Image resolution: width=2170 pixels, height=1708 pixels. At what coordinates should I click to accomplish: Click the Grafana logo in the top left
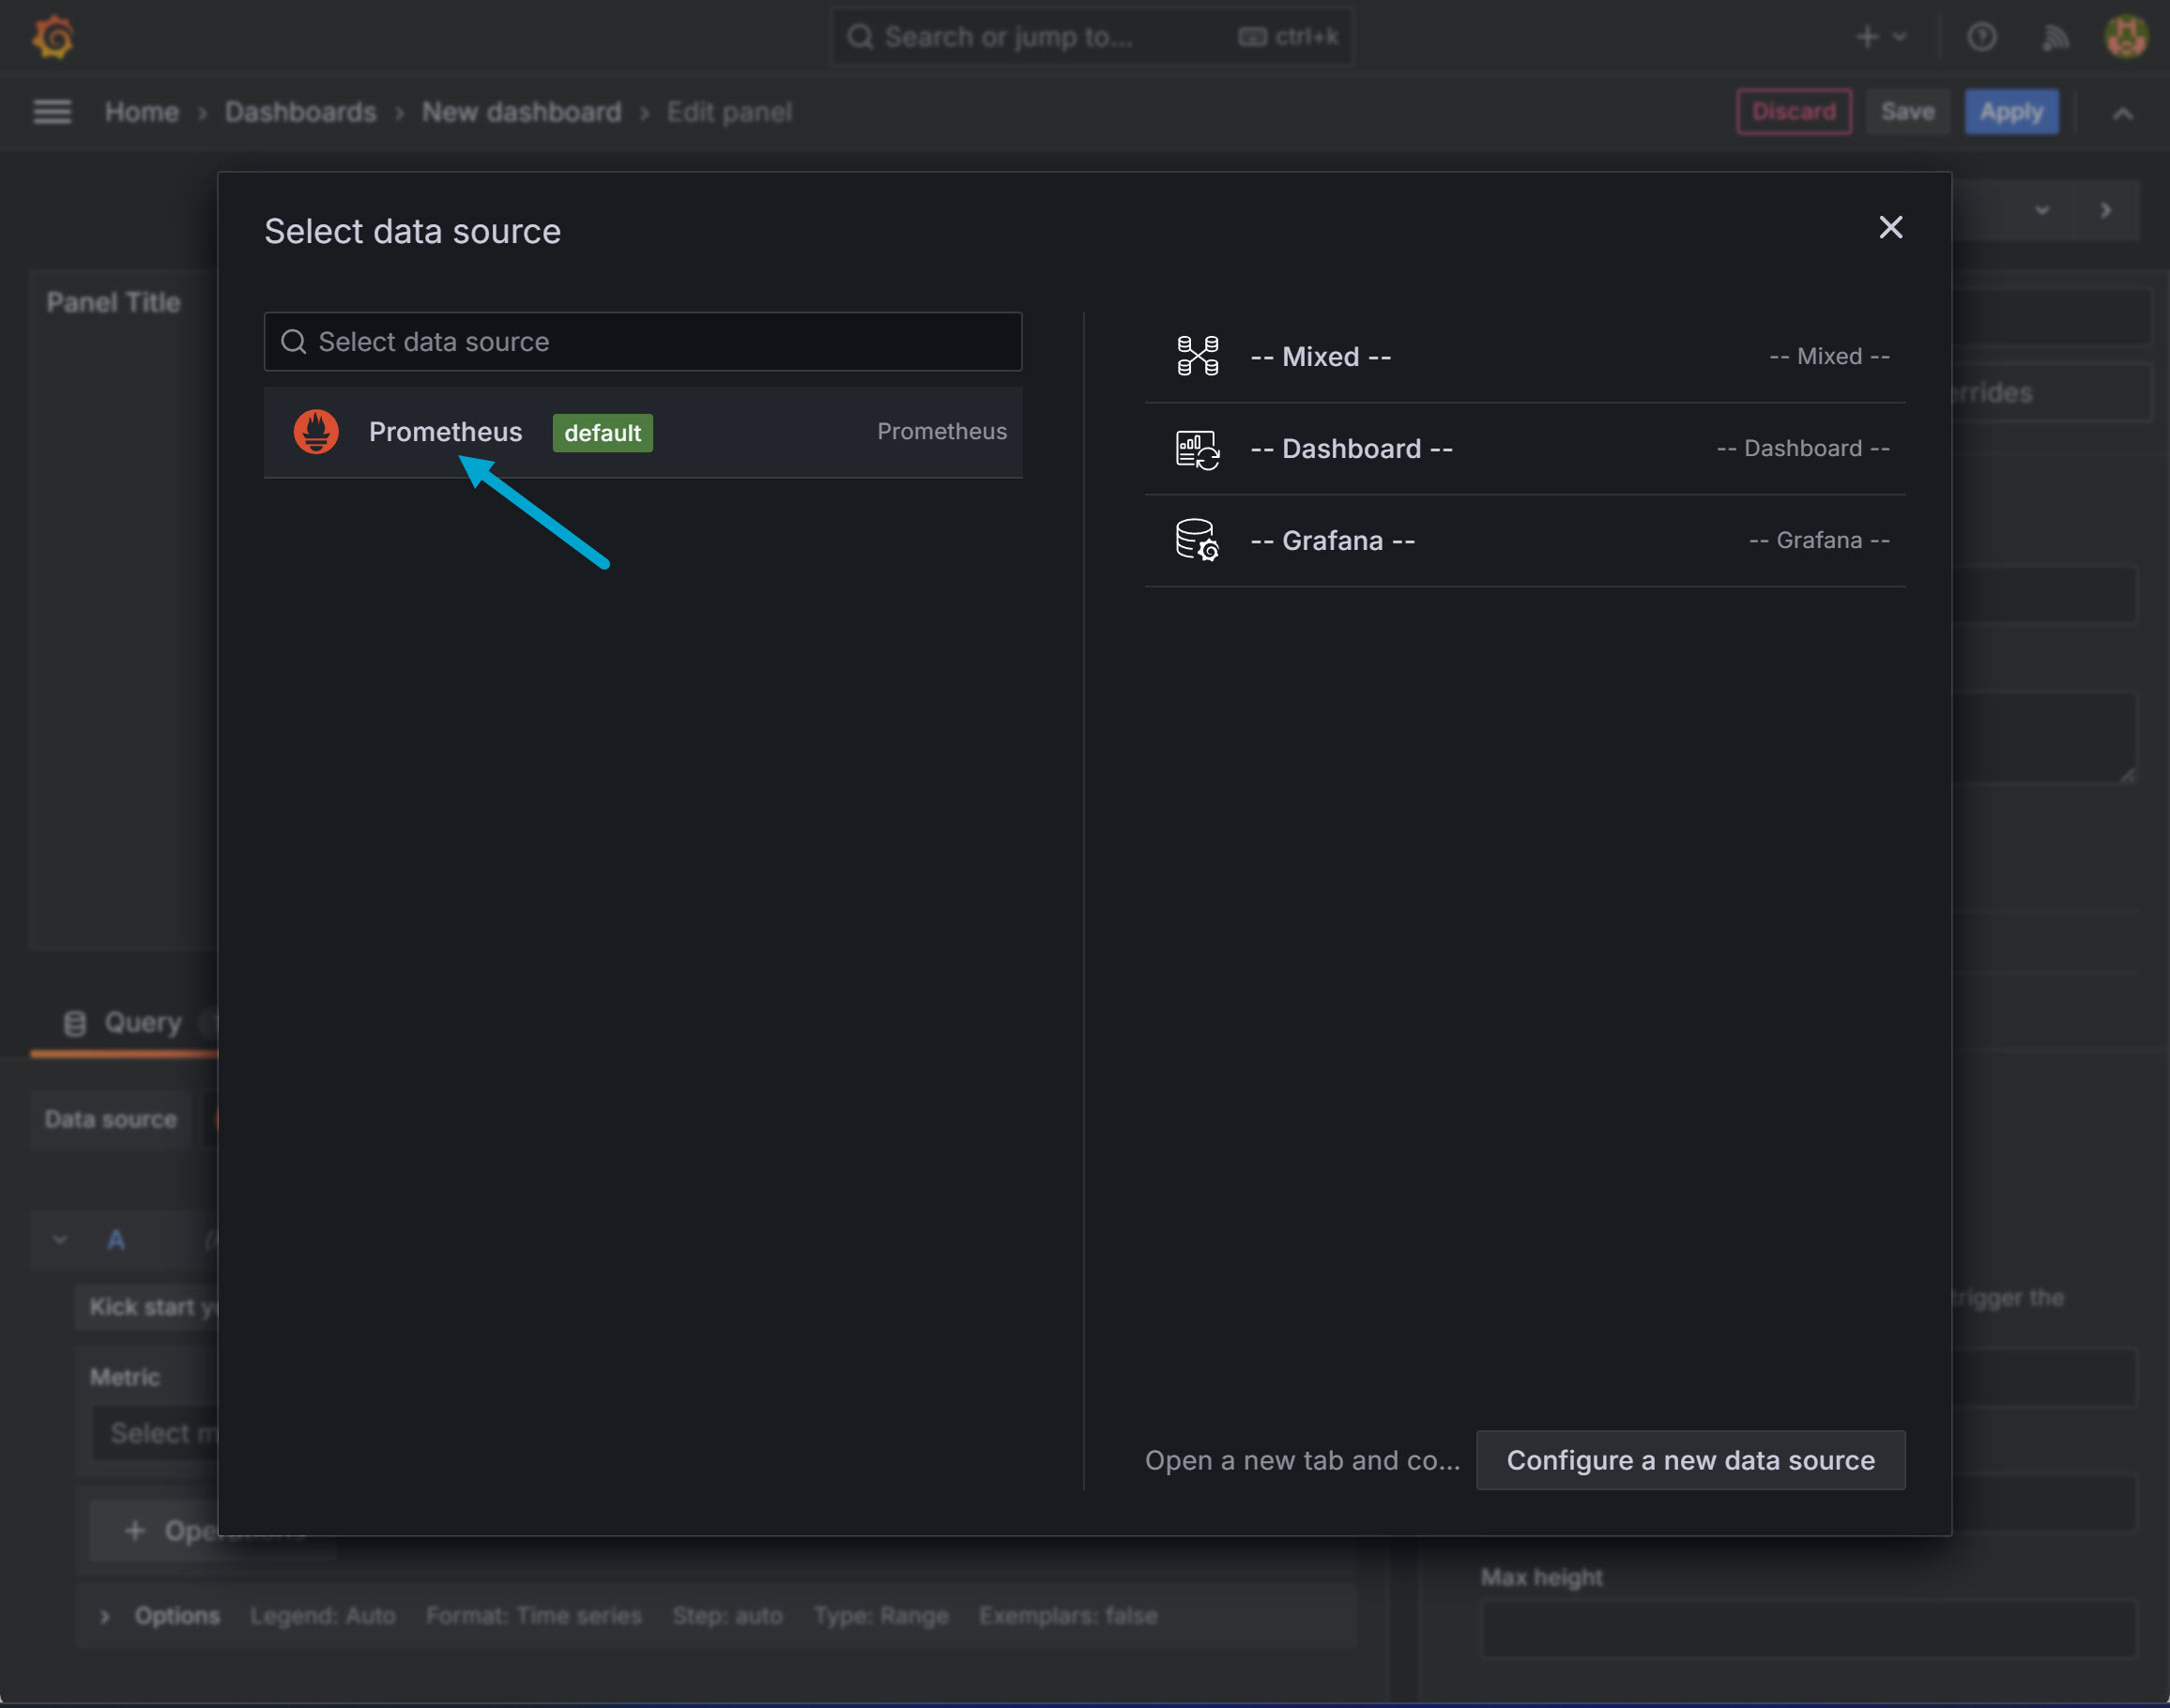click(53, 36)
